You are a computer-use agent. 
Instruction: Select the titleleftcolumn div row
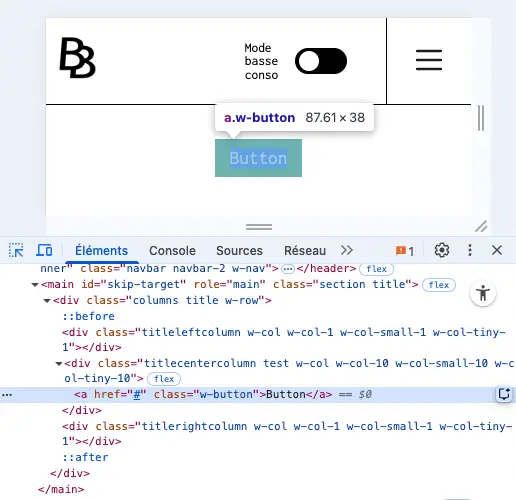[x=284, y=340]
